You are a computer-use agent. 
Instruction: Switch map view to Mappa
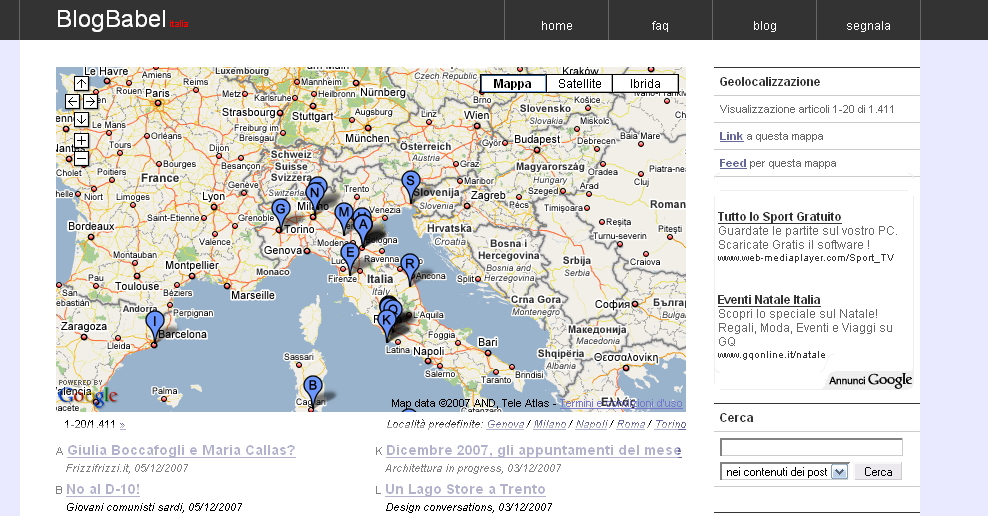click(512, 84)
